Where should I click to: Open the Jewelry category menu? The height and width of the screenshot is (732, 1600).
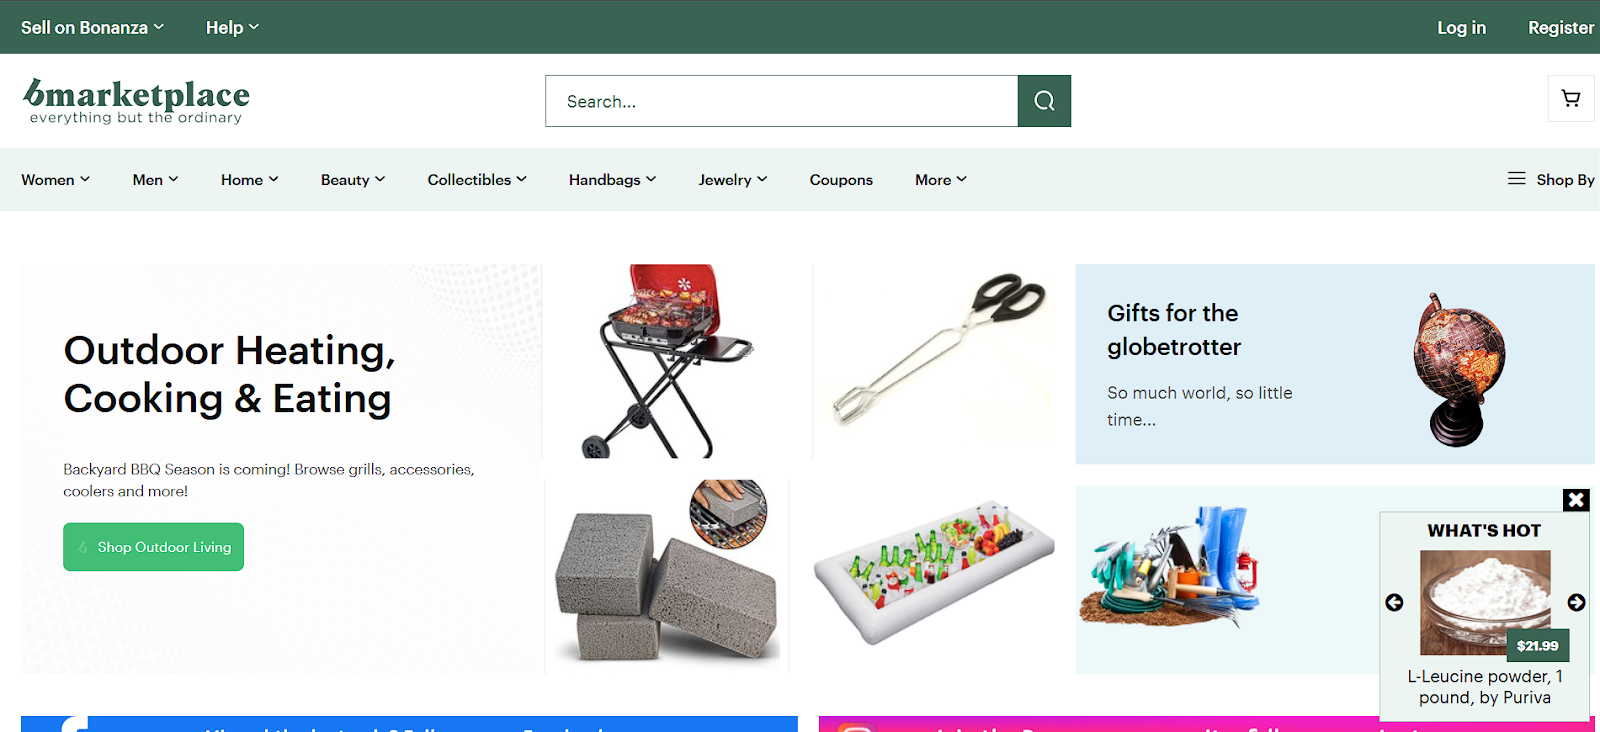click(733, 180)
